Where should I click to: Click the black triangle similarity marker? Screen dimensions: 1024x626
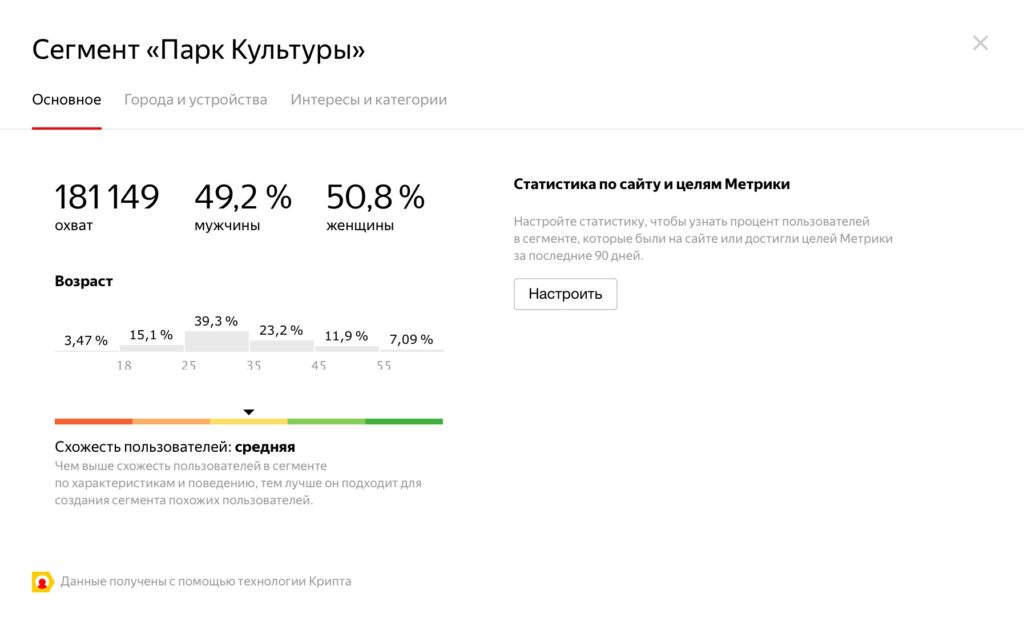(x=249, y=411)
